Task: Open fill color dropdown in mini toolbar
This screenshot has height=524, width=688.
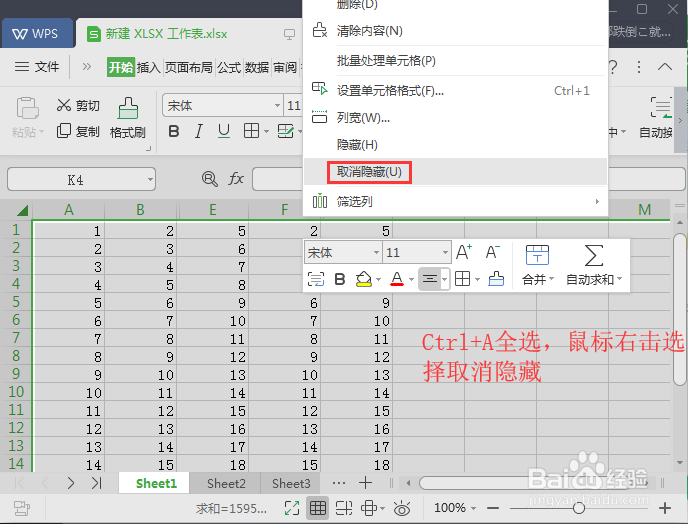Action: pyautogui.click(x=378, y=279)
